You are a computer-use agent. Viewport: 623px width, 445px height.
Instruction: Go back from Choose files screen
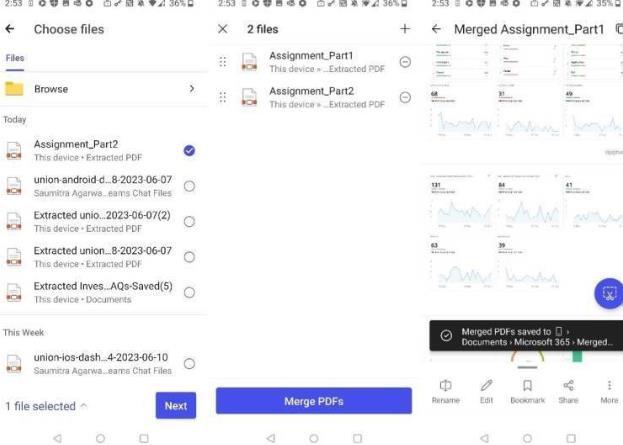point(11,30)
